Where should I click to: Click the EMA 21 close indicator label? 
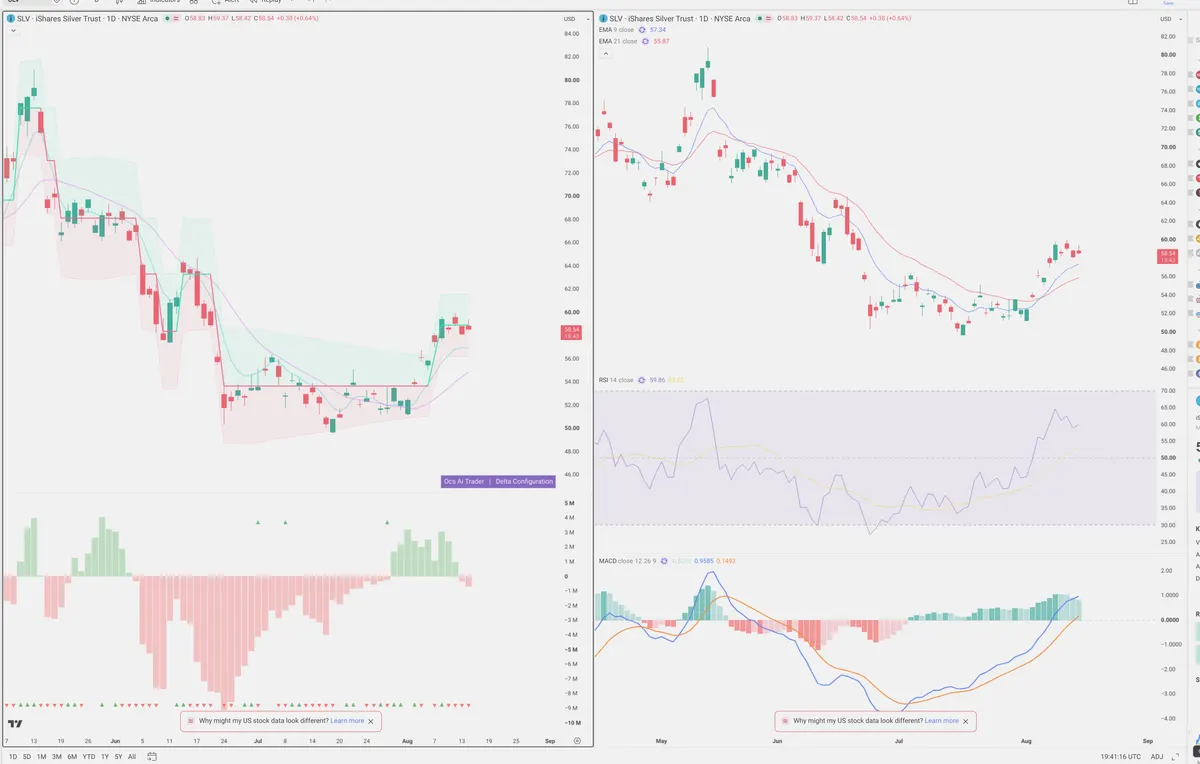(x=618, y=41)
